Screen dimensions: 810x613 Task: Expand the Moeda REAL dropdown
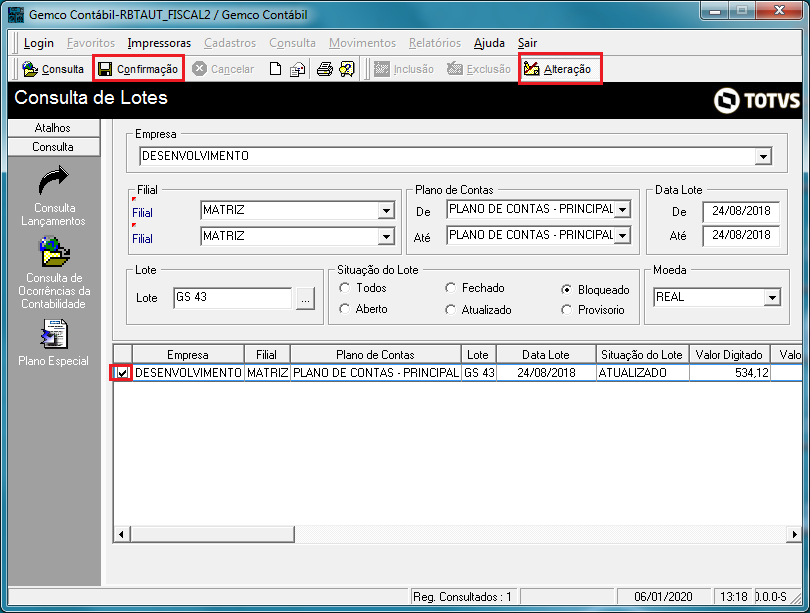pos(772,297)
